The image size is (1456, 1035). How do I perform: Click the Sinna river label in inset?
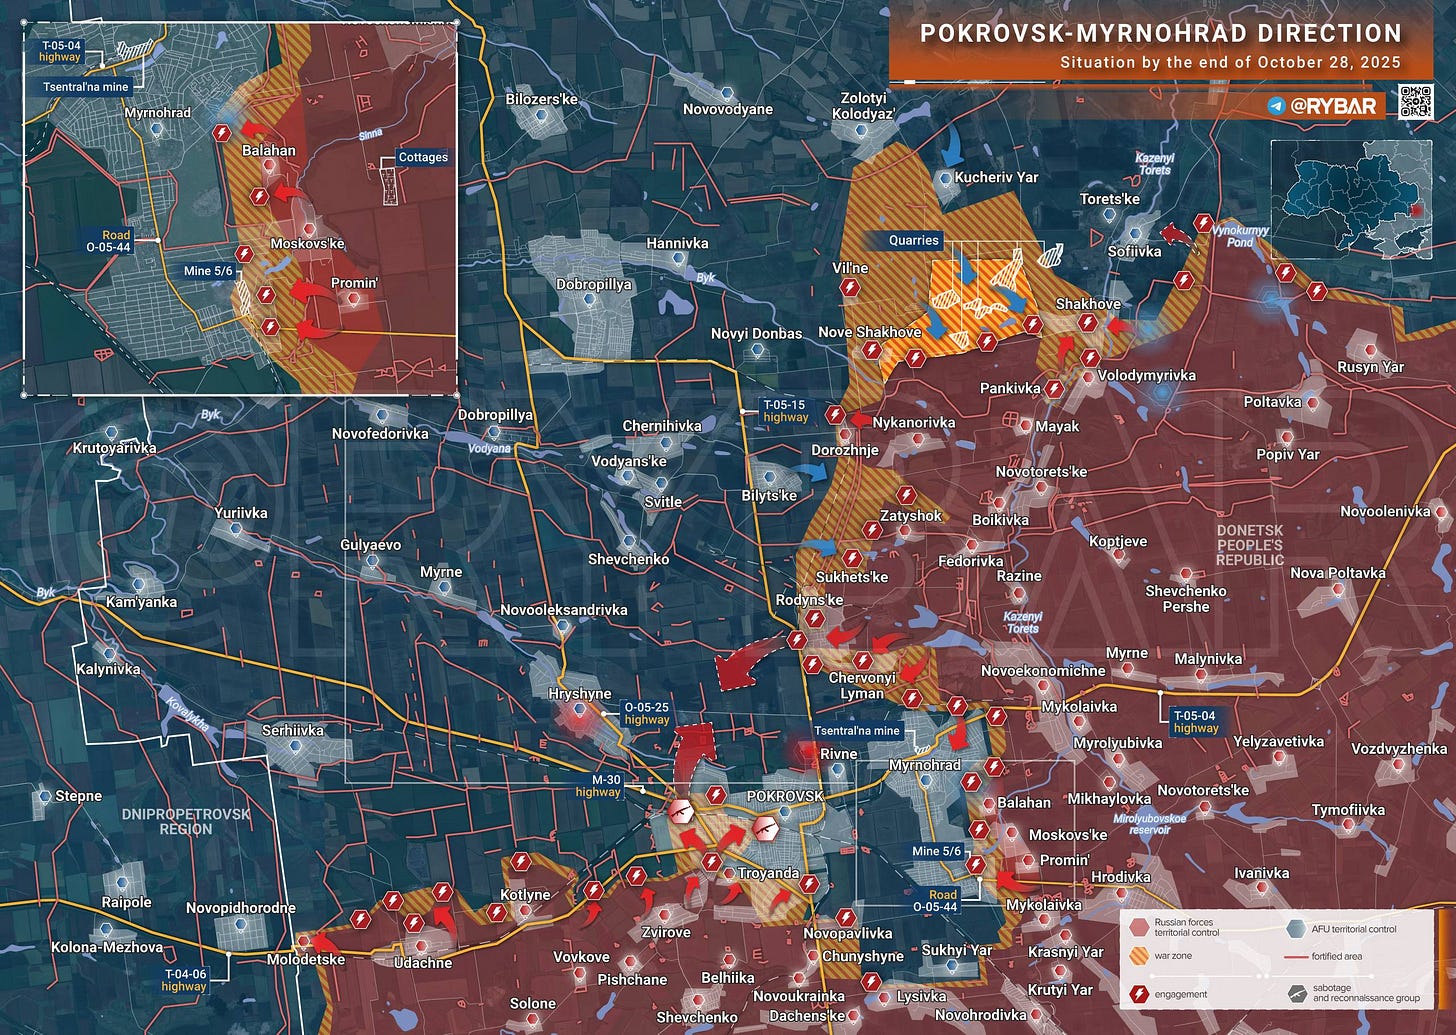tap(371, 133)
